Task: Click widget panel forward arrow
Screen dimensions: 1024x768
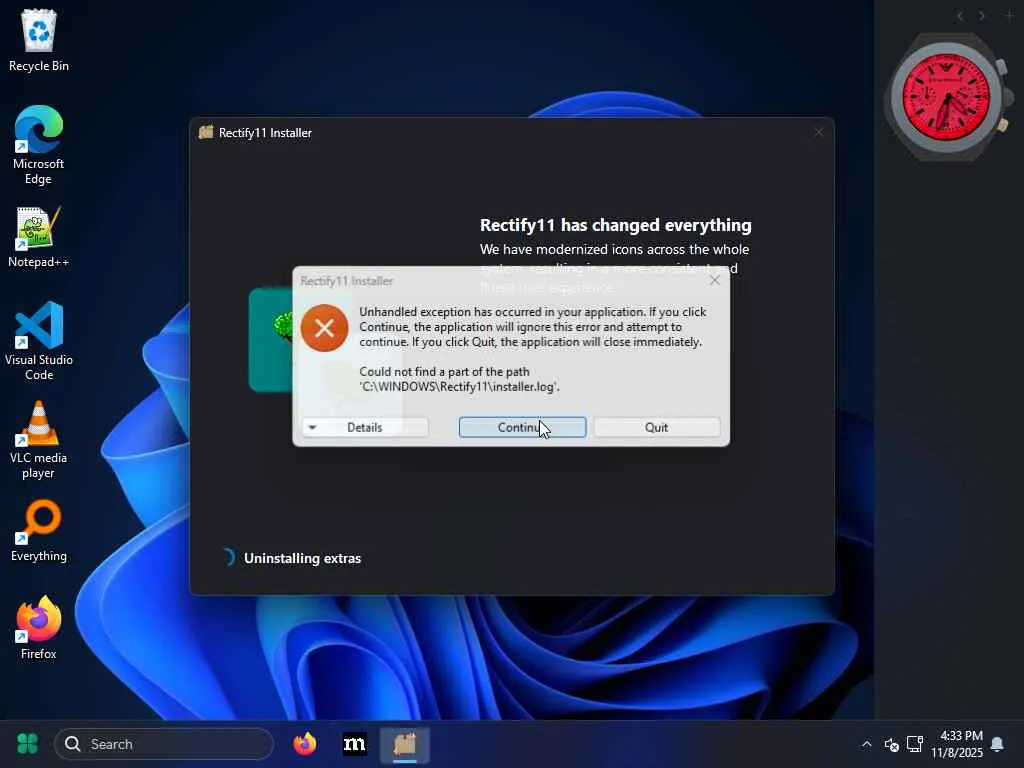Action: [982, 16]
